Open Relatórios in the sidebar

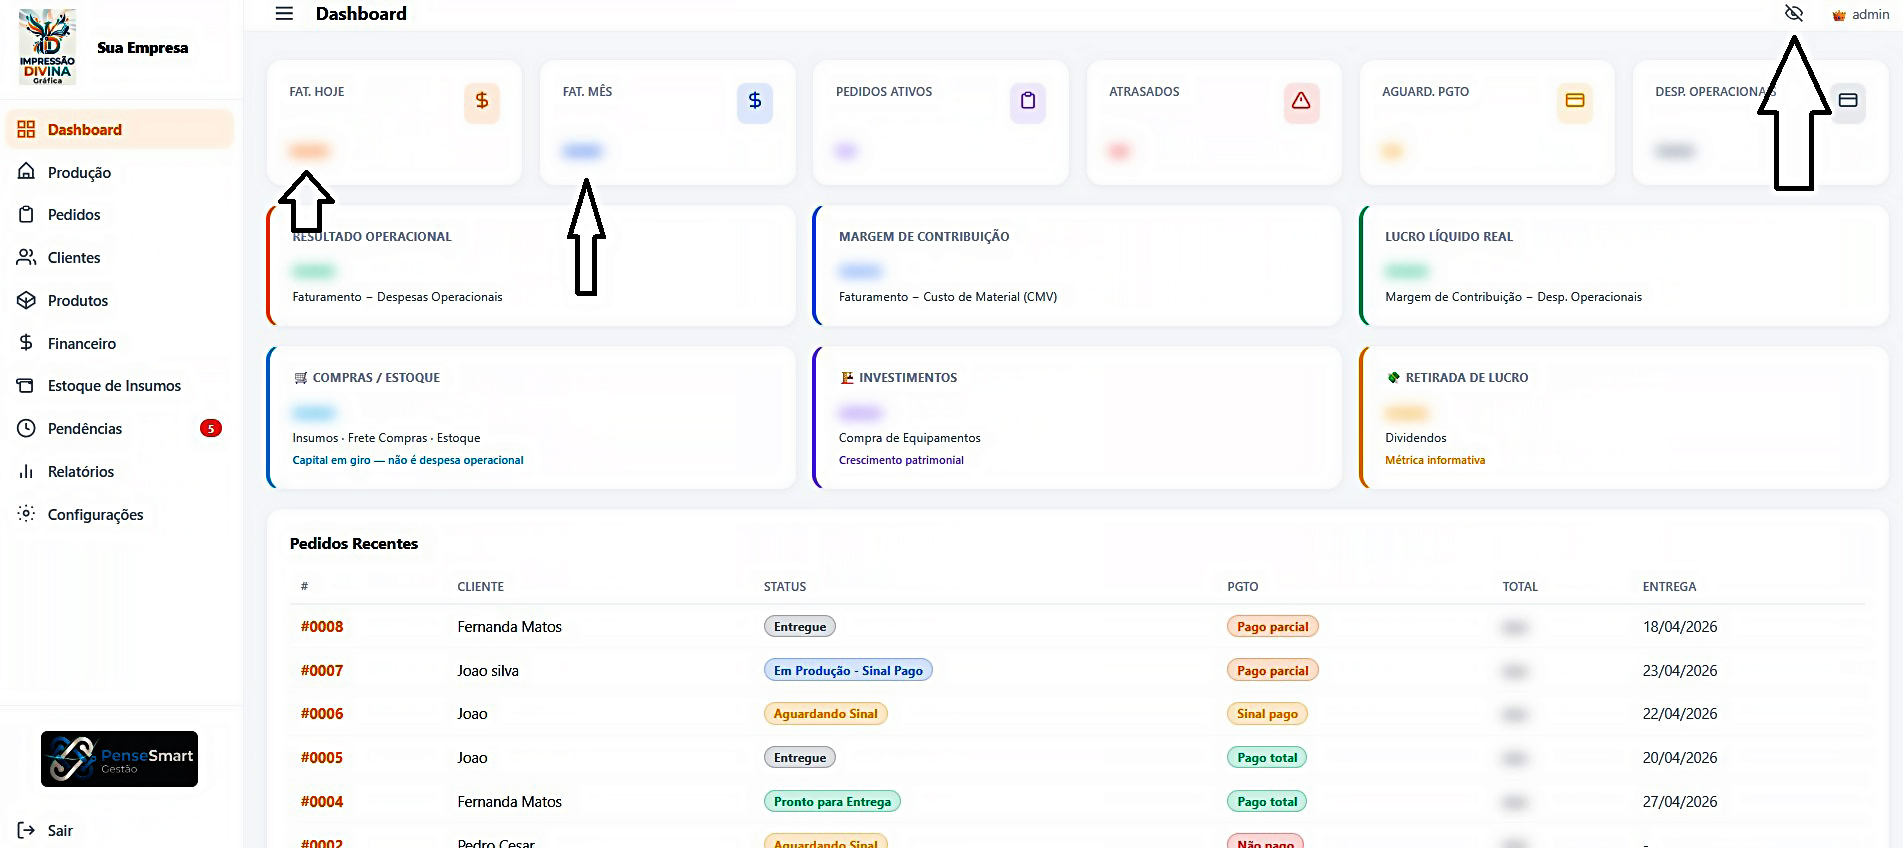coord(120,471)
